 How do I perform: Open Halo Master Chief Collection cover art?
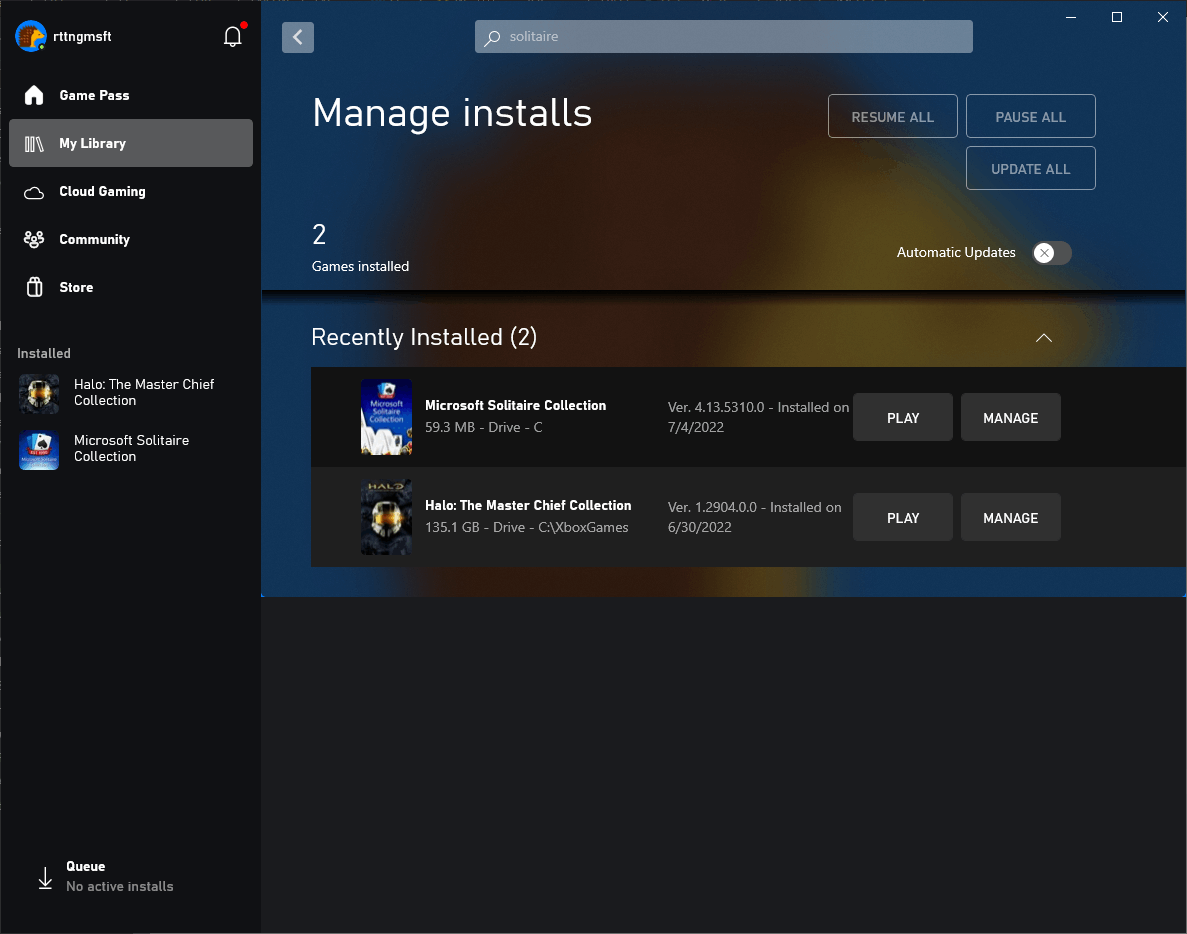click(386, 517)
